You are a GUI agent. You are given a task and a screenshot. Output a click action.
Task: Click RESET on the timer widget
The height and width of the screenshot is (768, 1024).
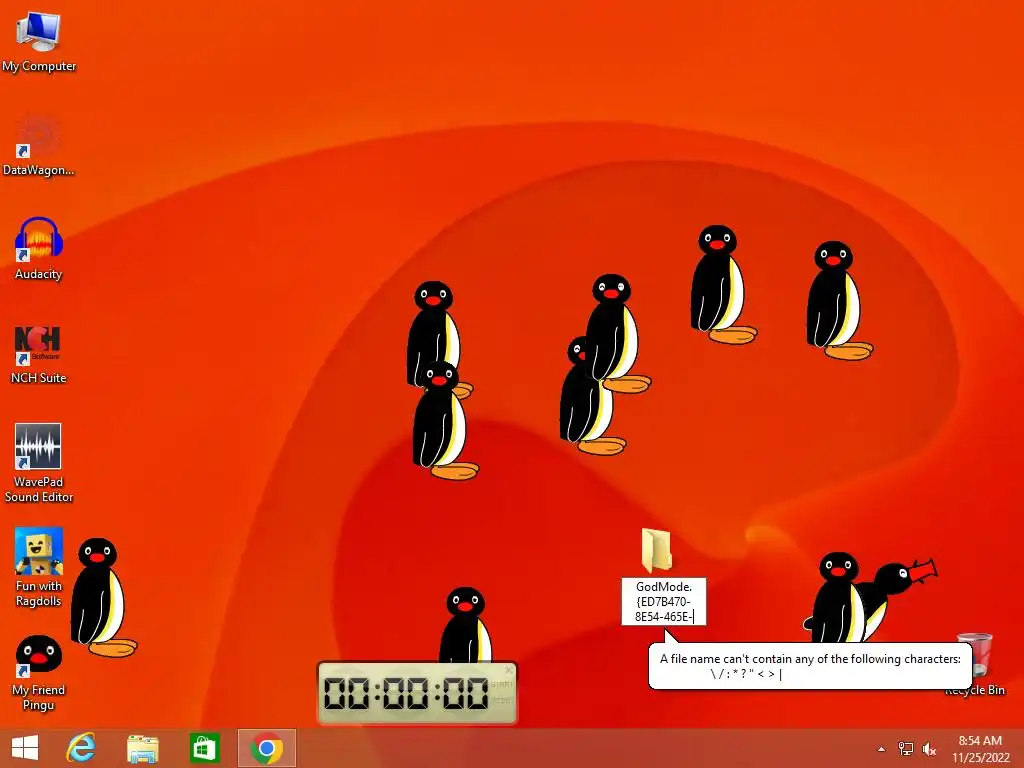pyautogui.click(x=502, y=700)
